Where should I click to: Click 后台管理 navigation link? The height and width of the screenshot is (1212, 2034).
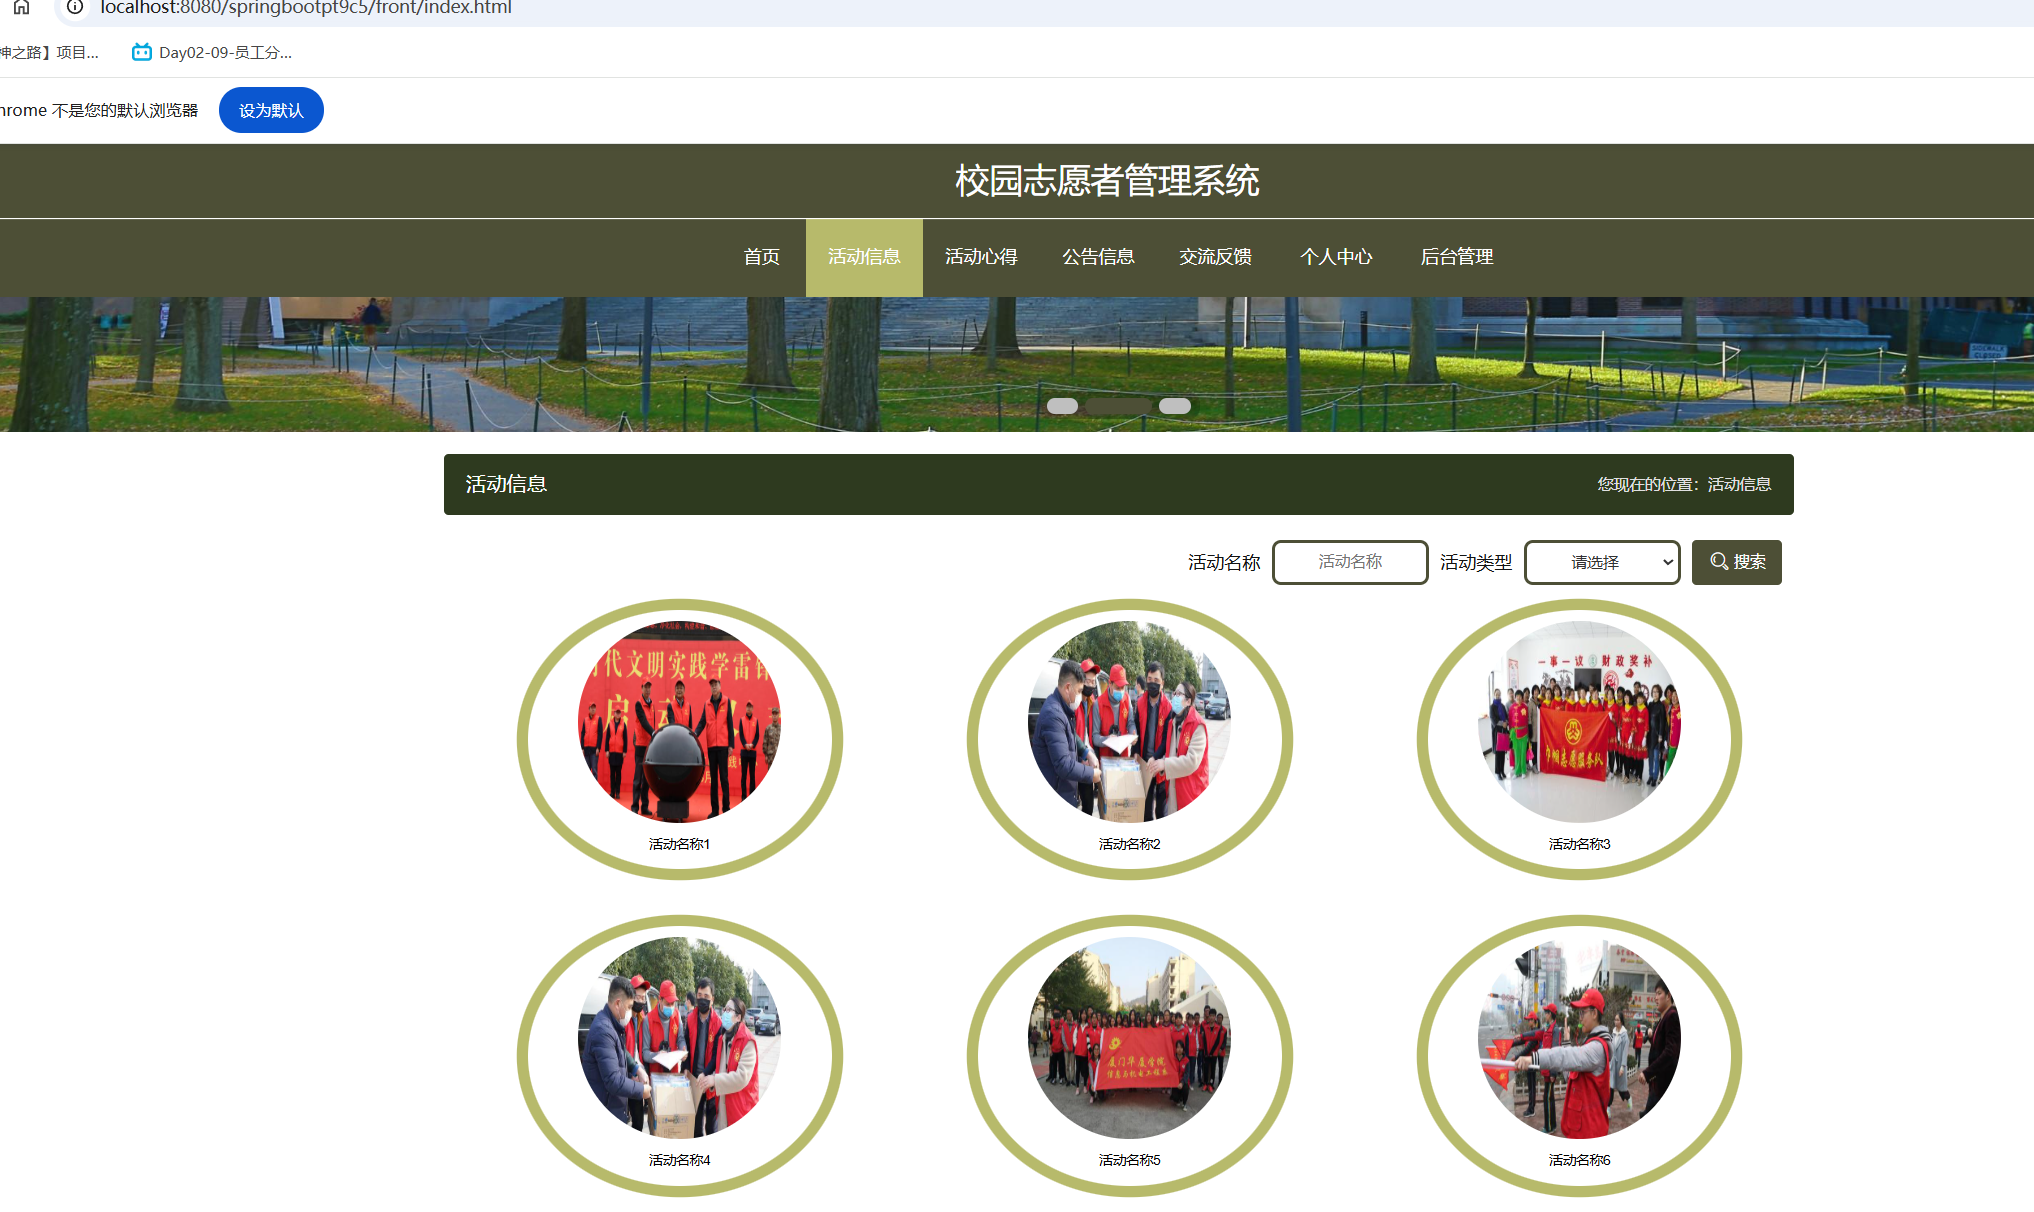point(1456,257)
